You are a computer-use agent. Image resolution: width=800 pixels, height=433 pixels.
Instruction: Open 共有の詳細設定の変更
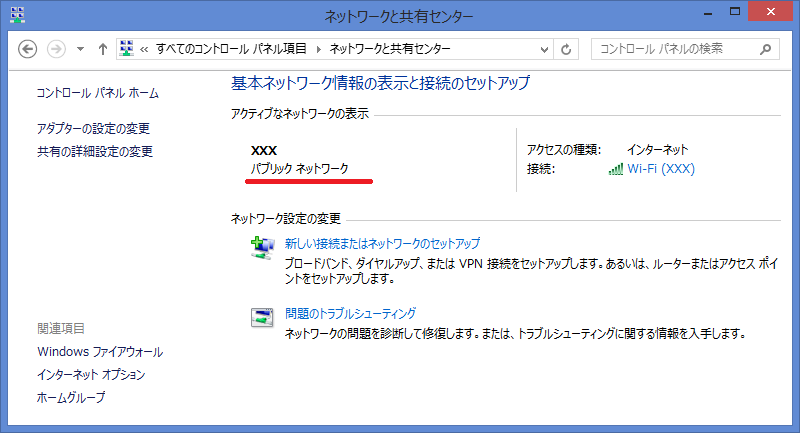(x=95, y=152)
